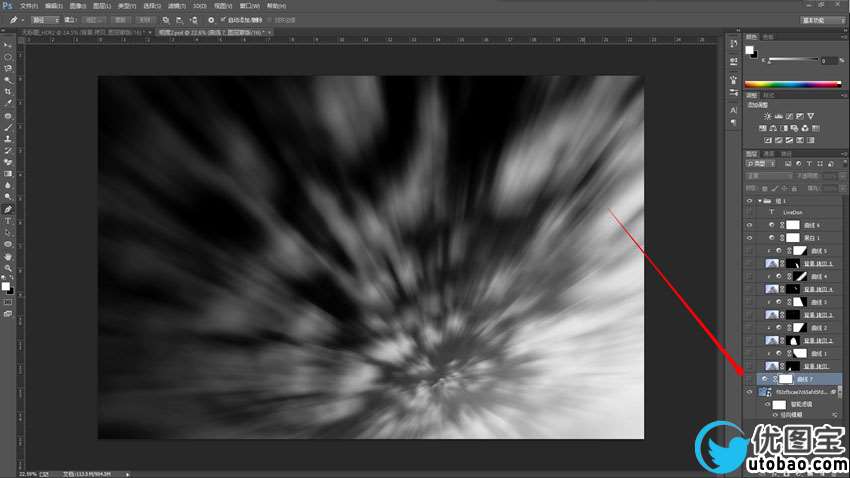
Task: Select the Move tool
Action: click(x=8, y=46)
